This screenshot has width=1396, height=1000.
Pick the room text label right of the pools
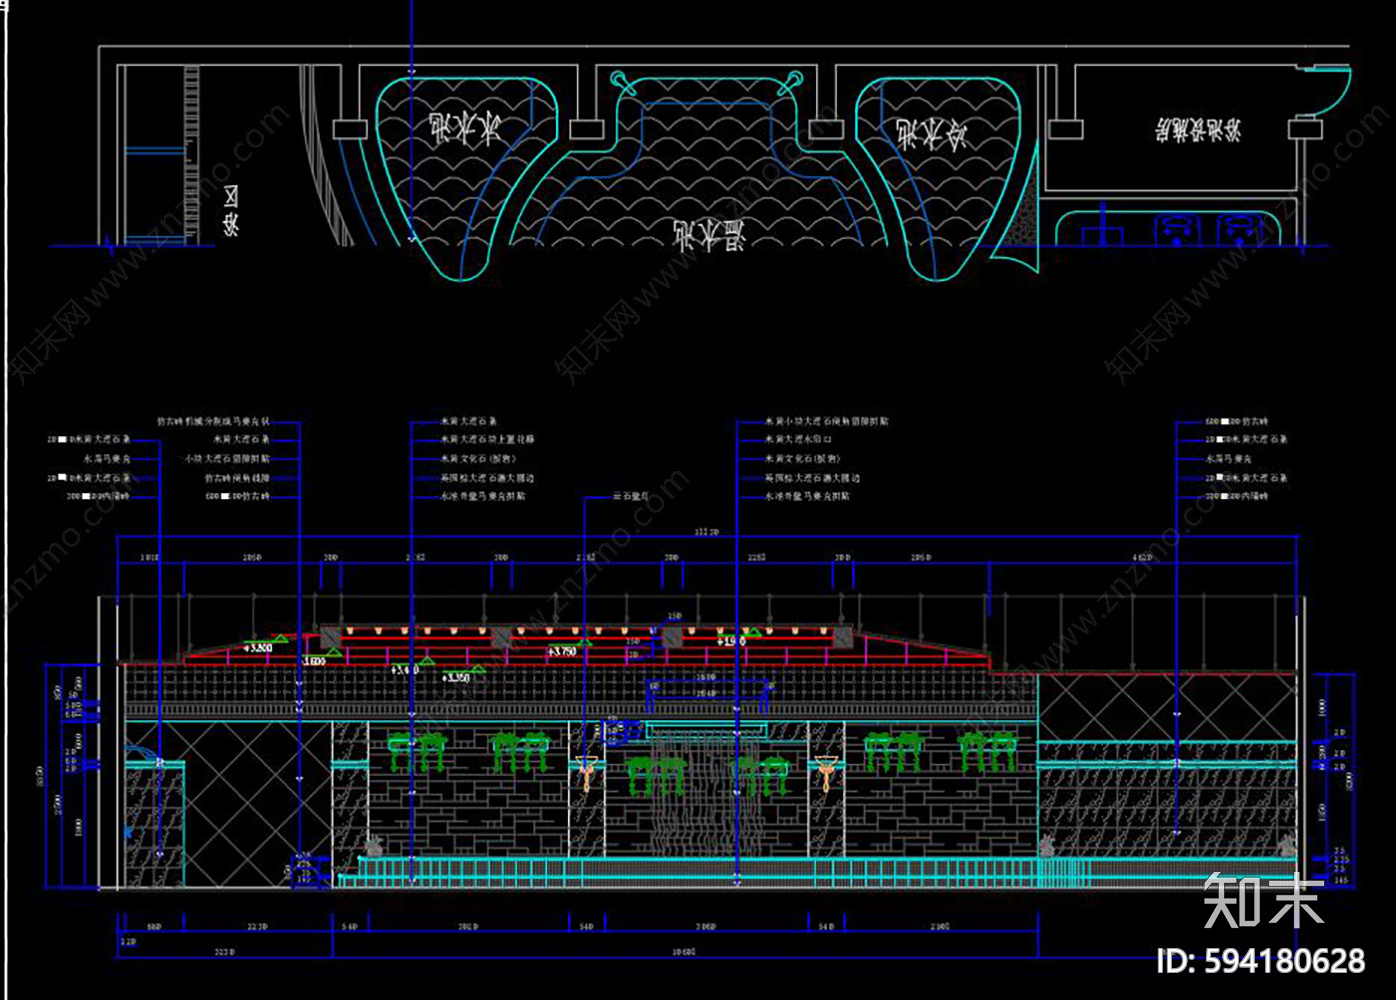click(1197, 129)
